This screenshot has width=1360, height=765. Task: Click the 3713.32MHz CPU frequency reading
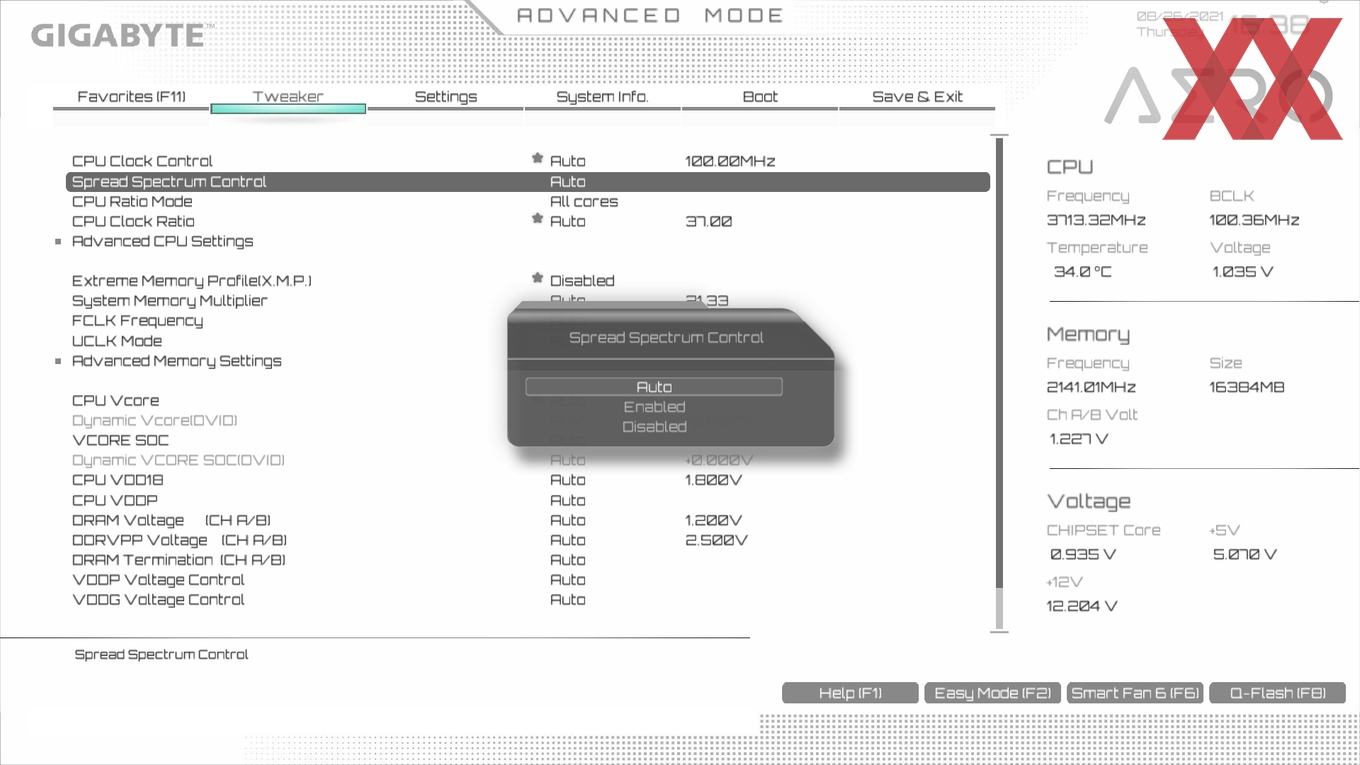pyautogui.click(x=1096, y=220)
